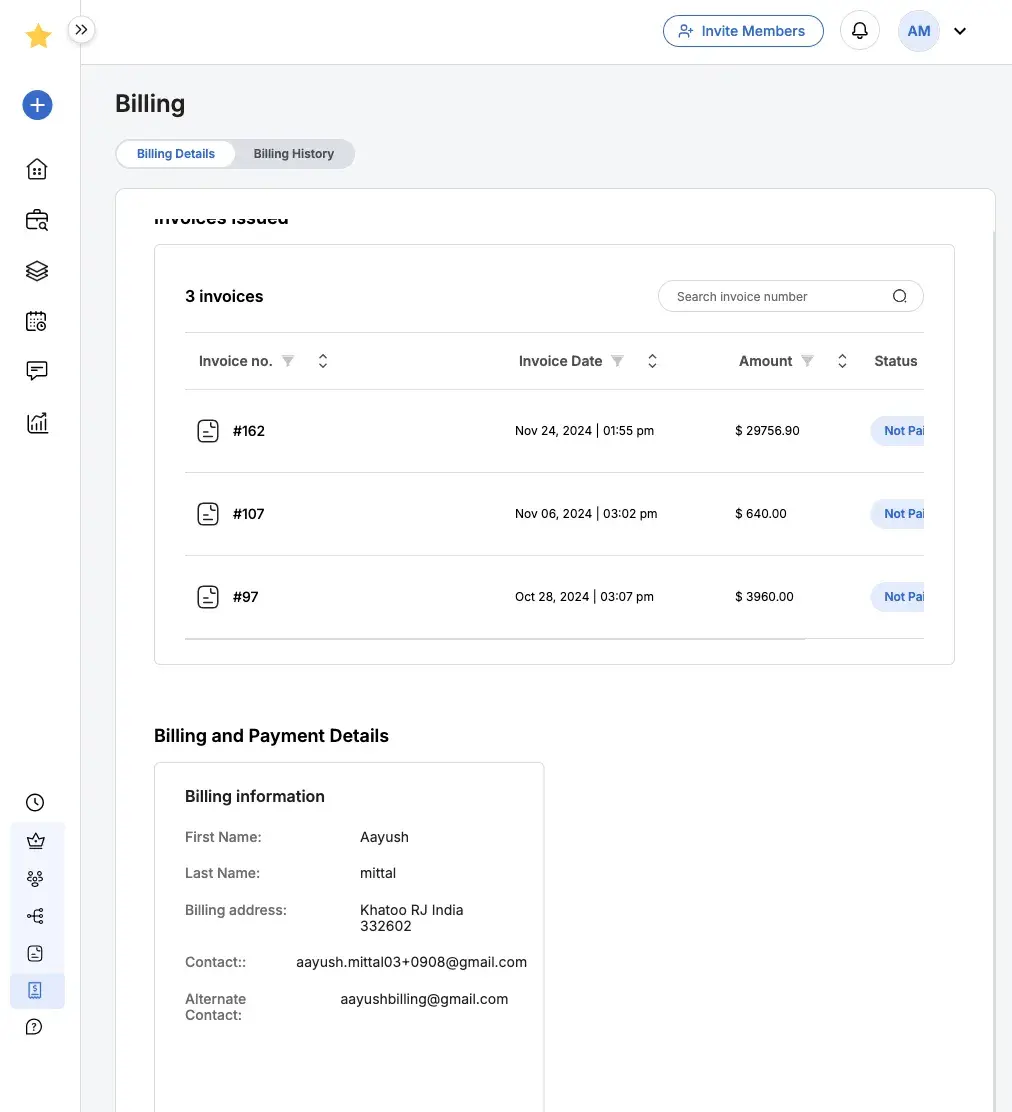This screenshot has width=1012, height=1112.
Task: Open the analytics chart sidebar icon
Action: (37, 422)
